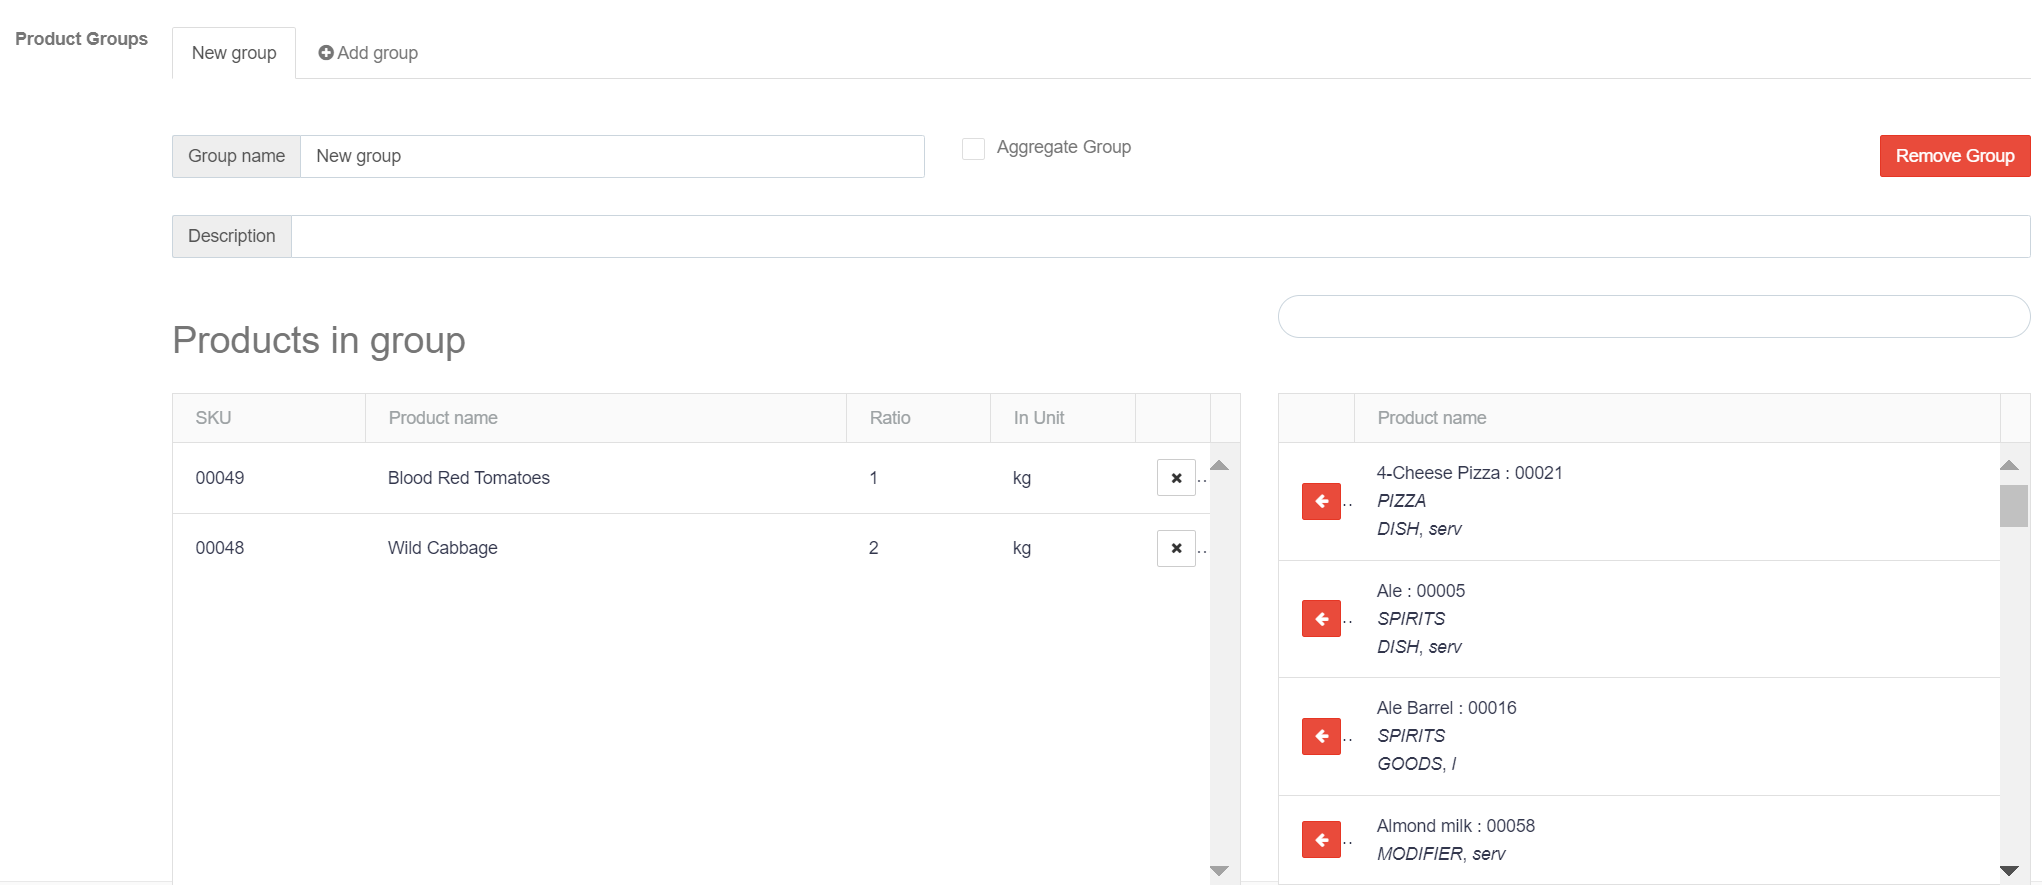Add Ale Barrel to the group
Image resolution: width=2042 pixels, height=885 pixels.
(x=1321, y=737)
